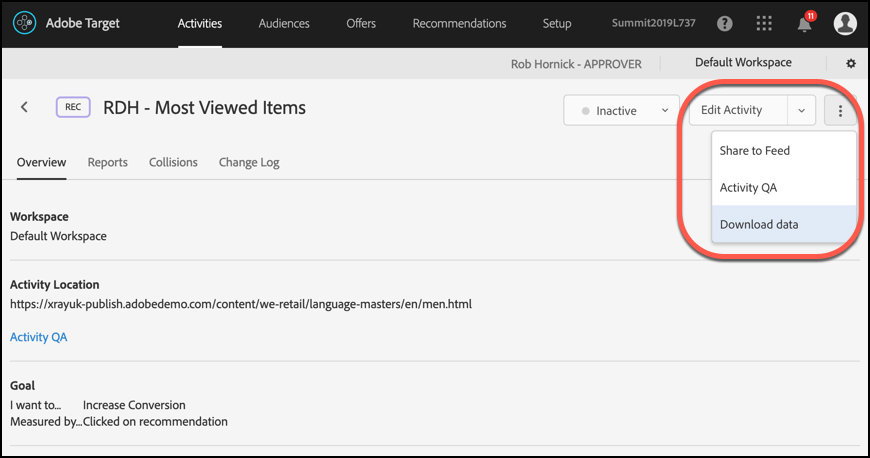
Task: Switch to the Collisions tab
Action: tap(173, 162)
